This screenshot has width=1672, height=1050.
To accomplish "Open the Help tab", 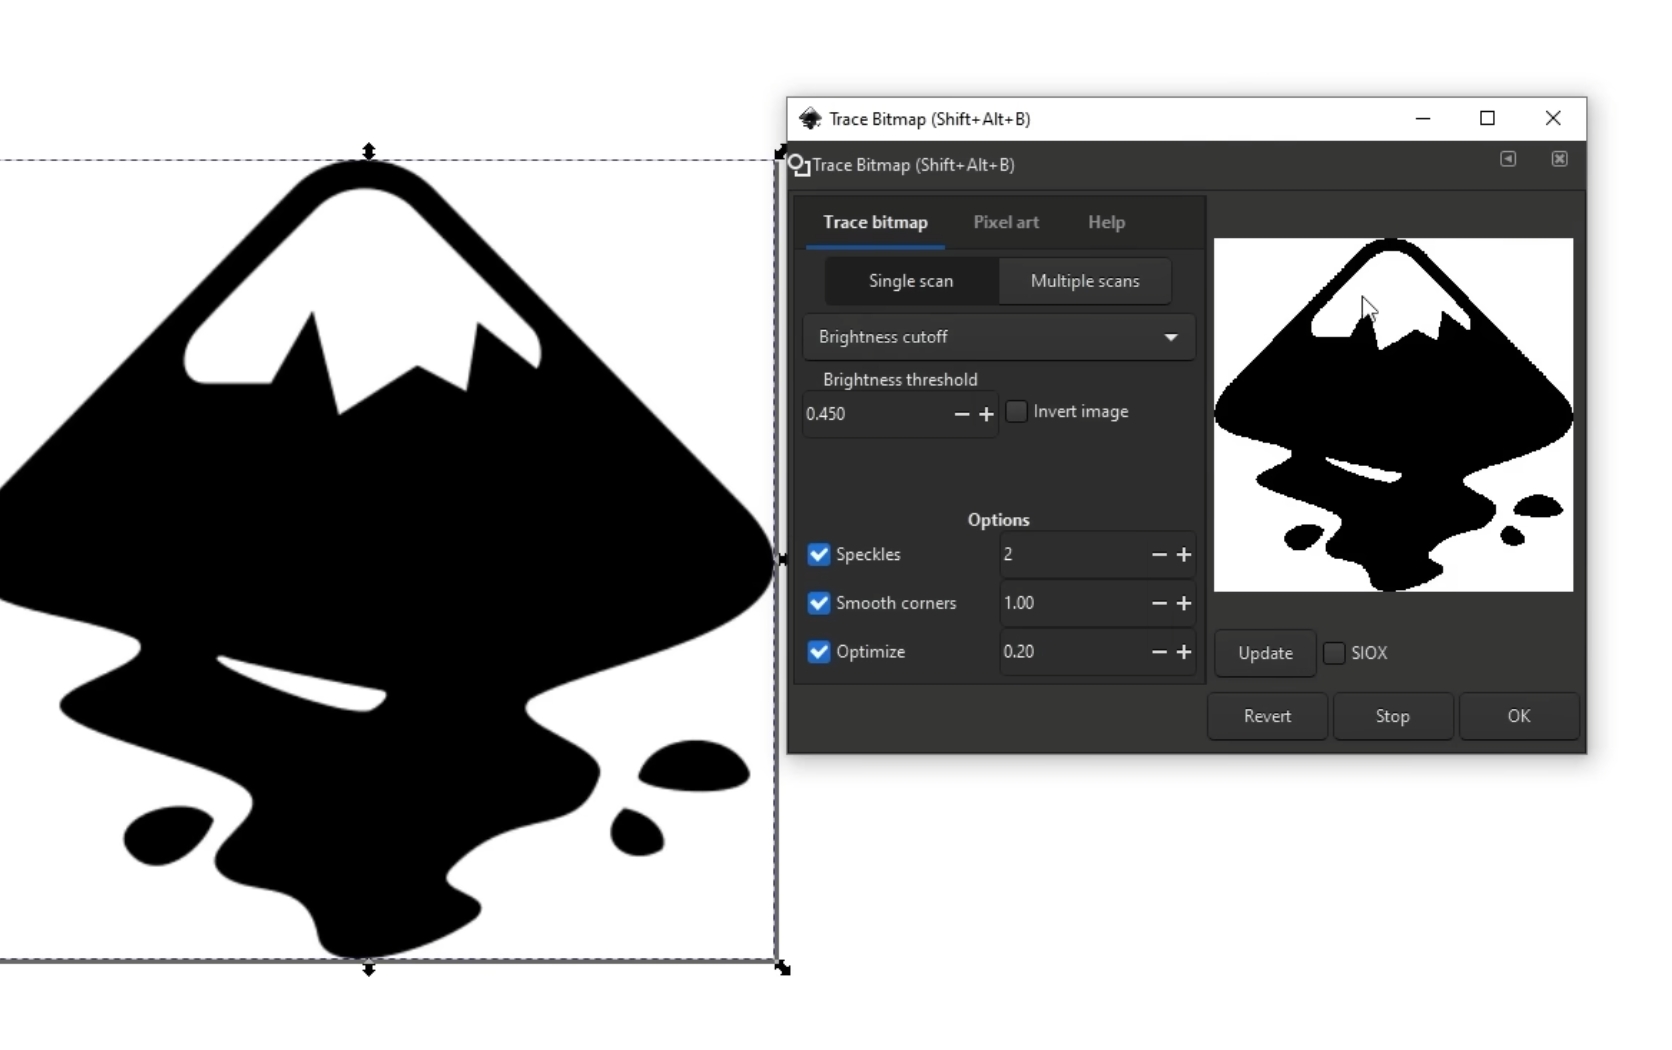I will [x=1106, y=222].
